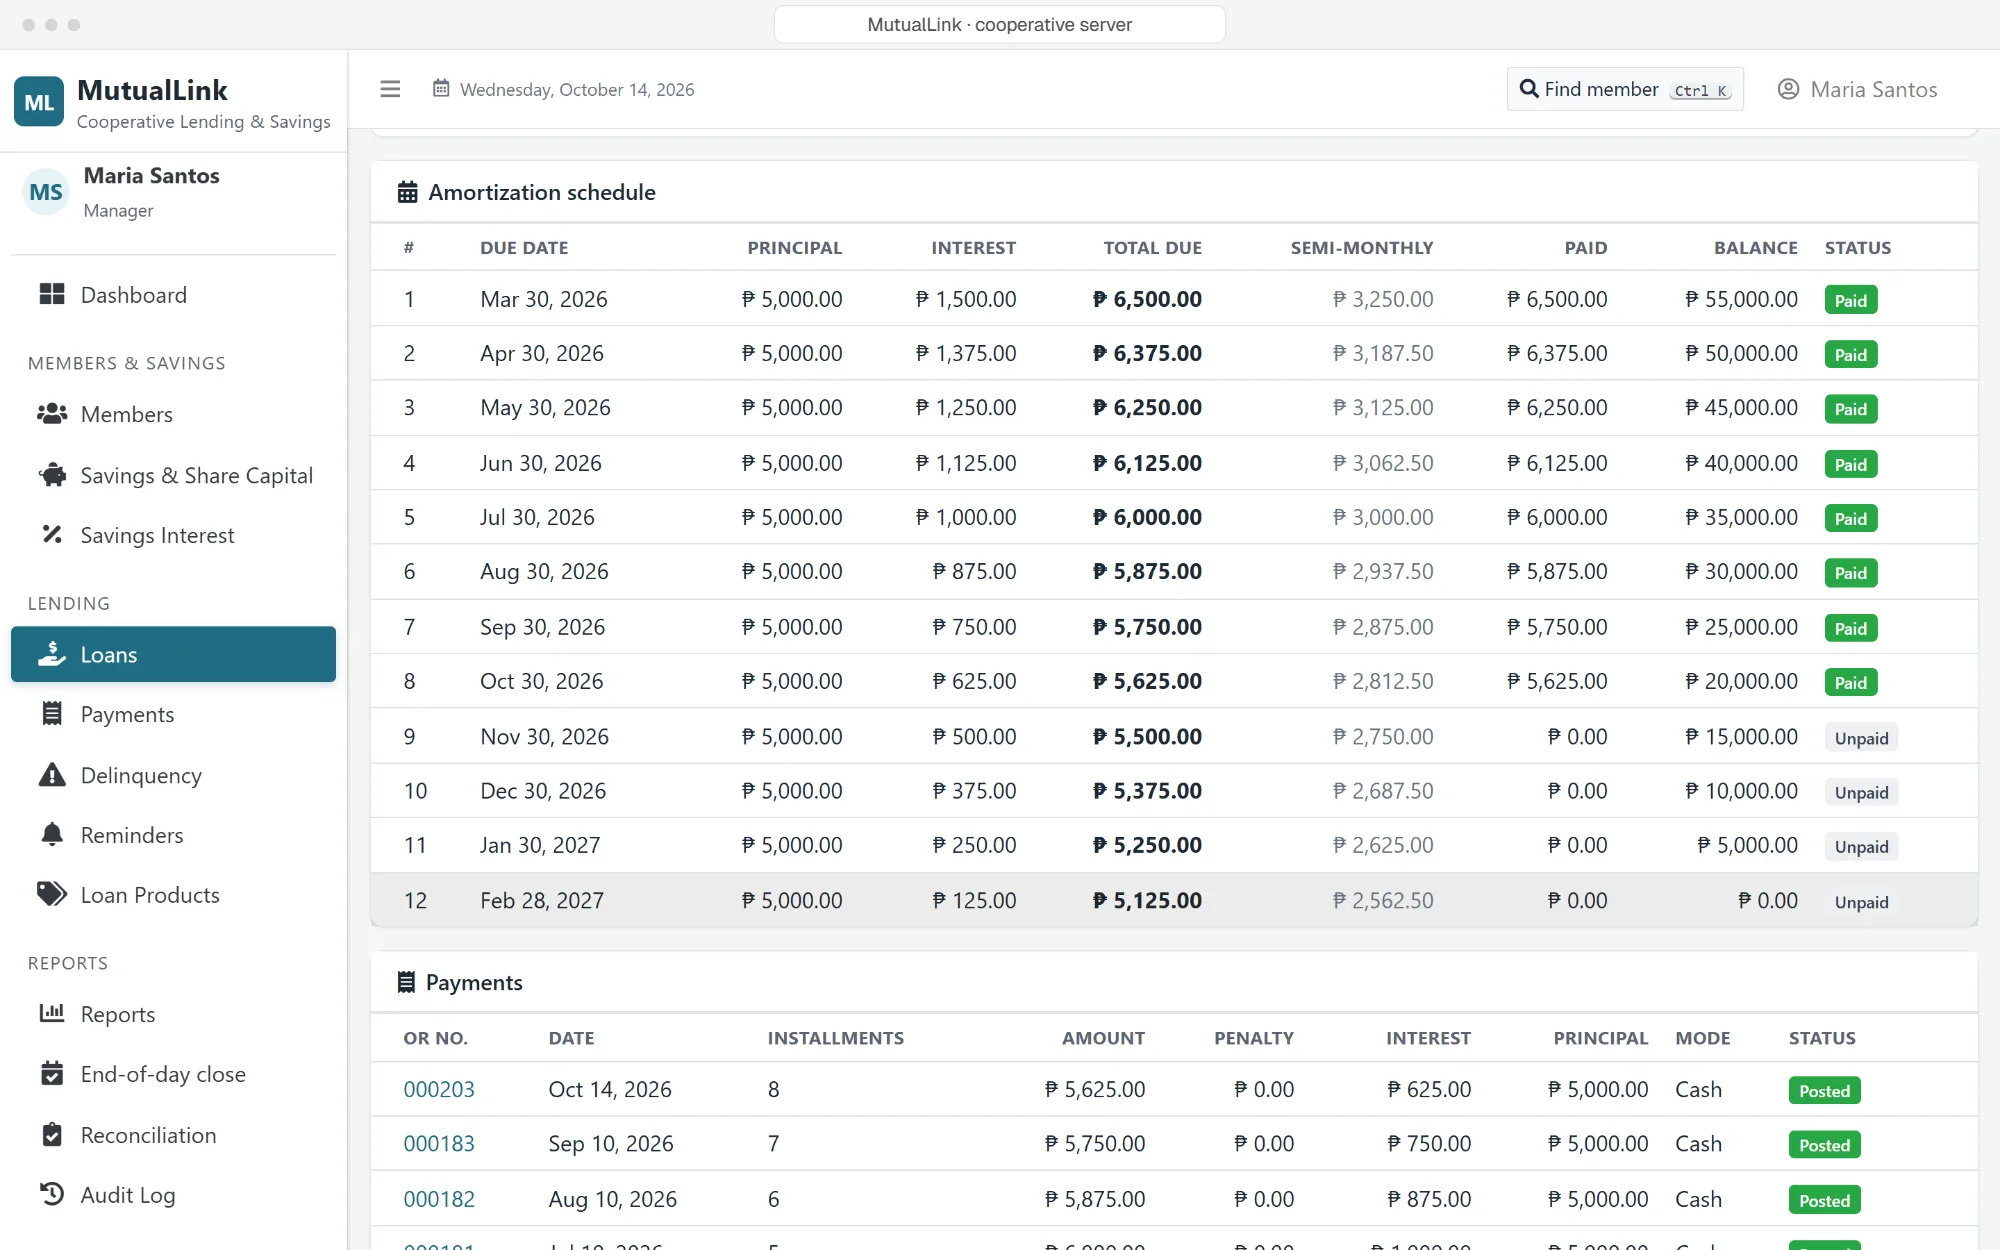Click the Unpaid badge for Nov 30, 2026
The height and width of the screenshot is (1250, 2000).
click(1861, 738)
